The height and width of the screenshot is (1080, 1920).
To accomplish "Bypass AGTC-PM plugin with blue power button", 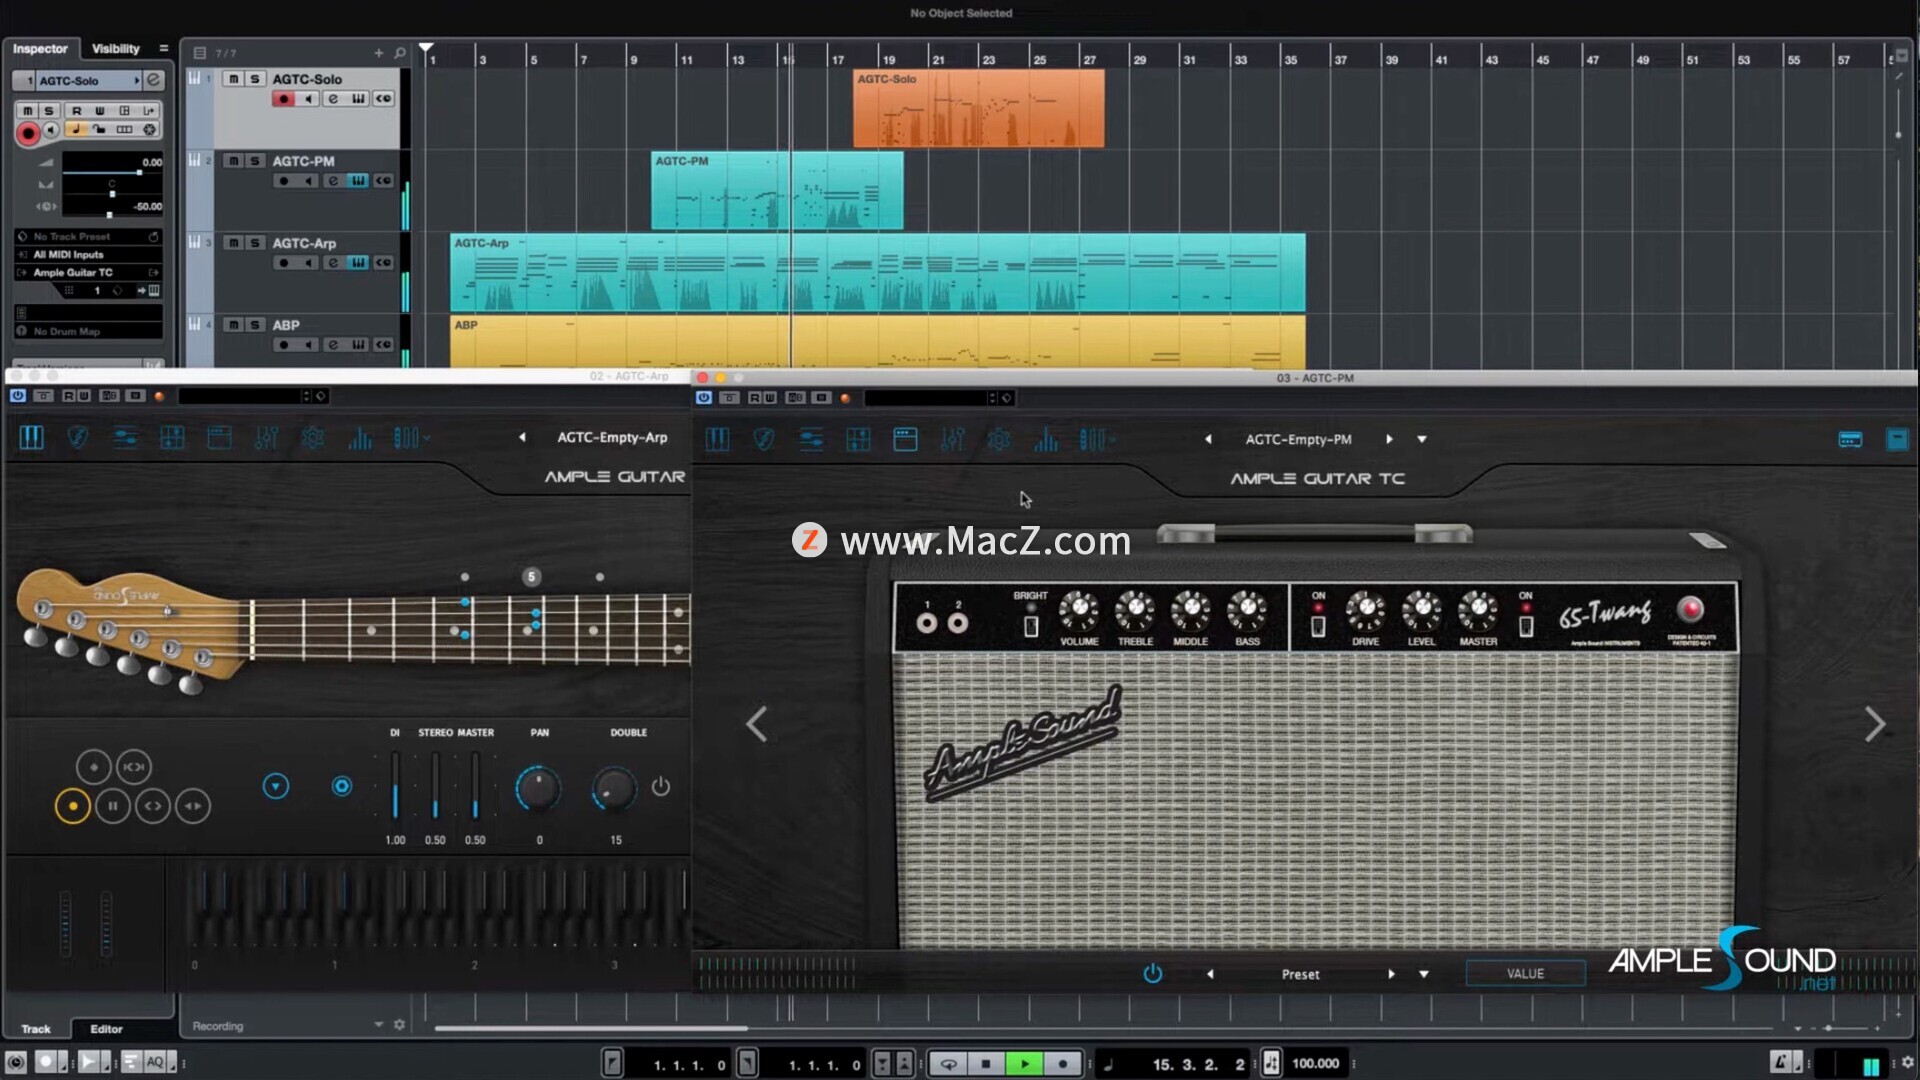I will click(704, 398).
